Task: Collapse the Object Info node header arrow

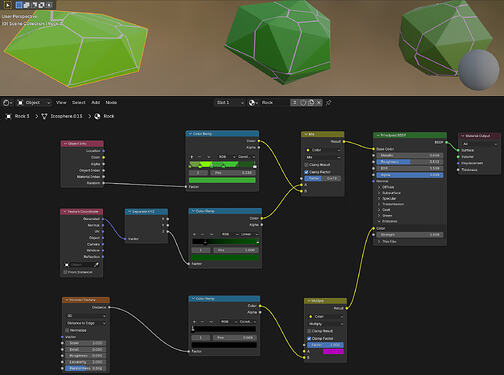Action: 65,144
